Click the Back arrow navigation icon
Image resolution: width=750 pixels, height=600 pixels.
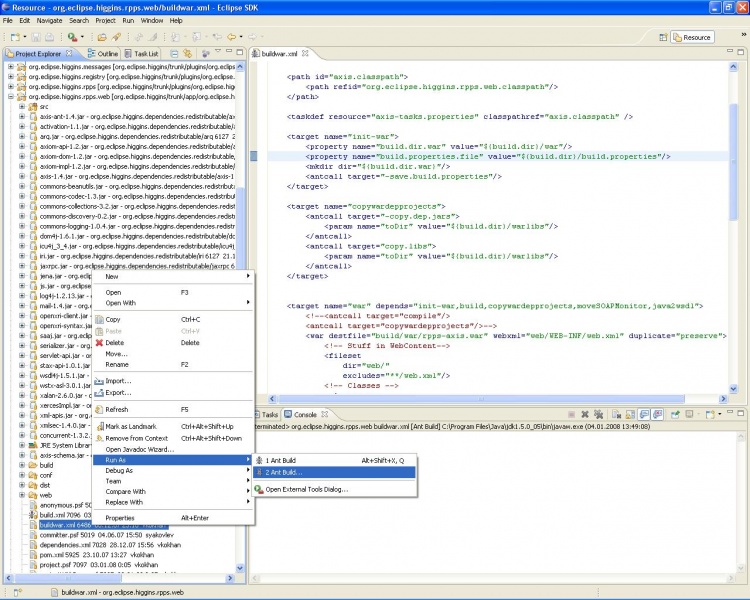tap(232, 37)
